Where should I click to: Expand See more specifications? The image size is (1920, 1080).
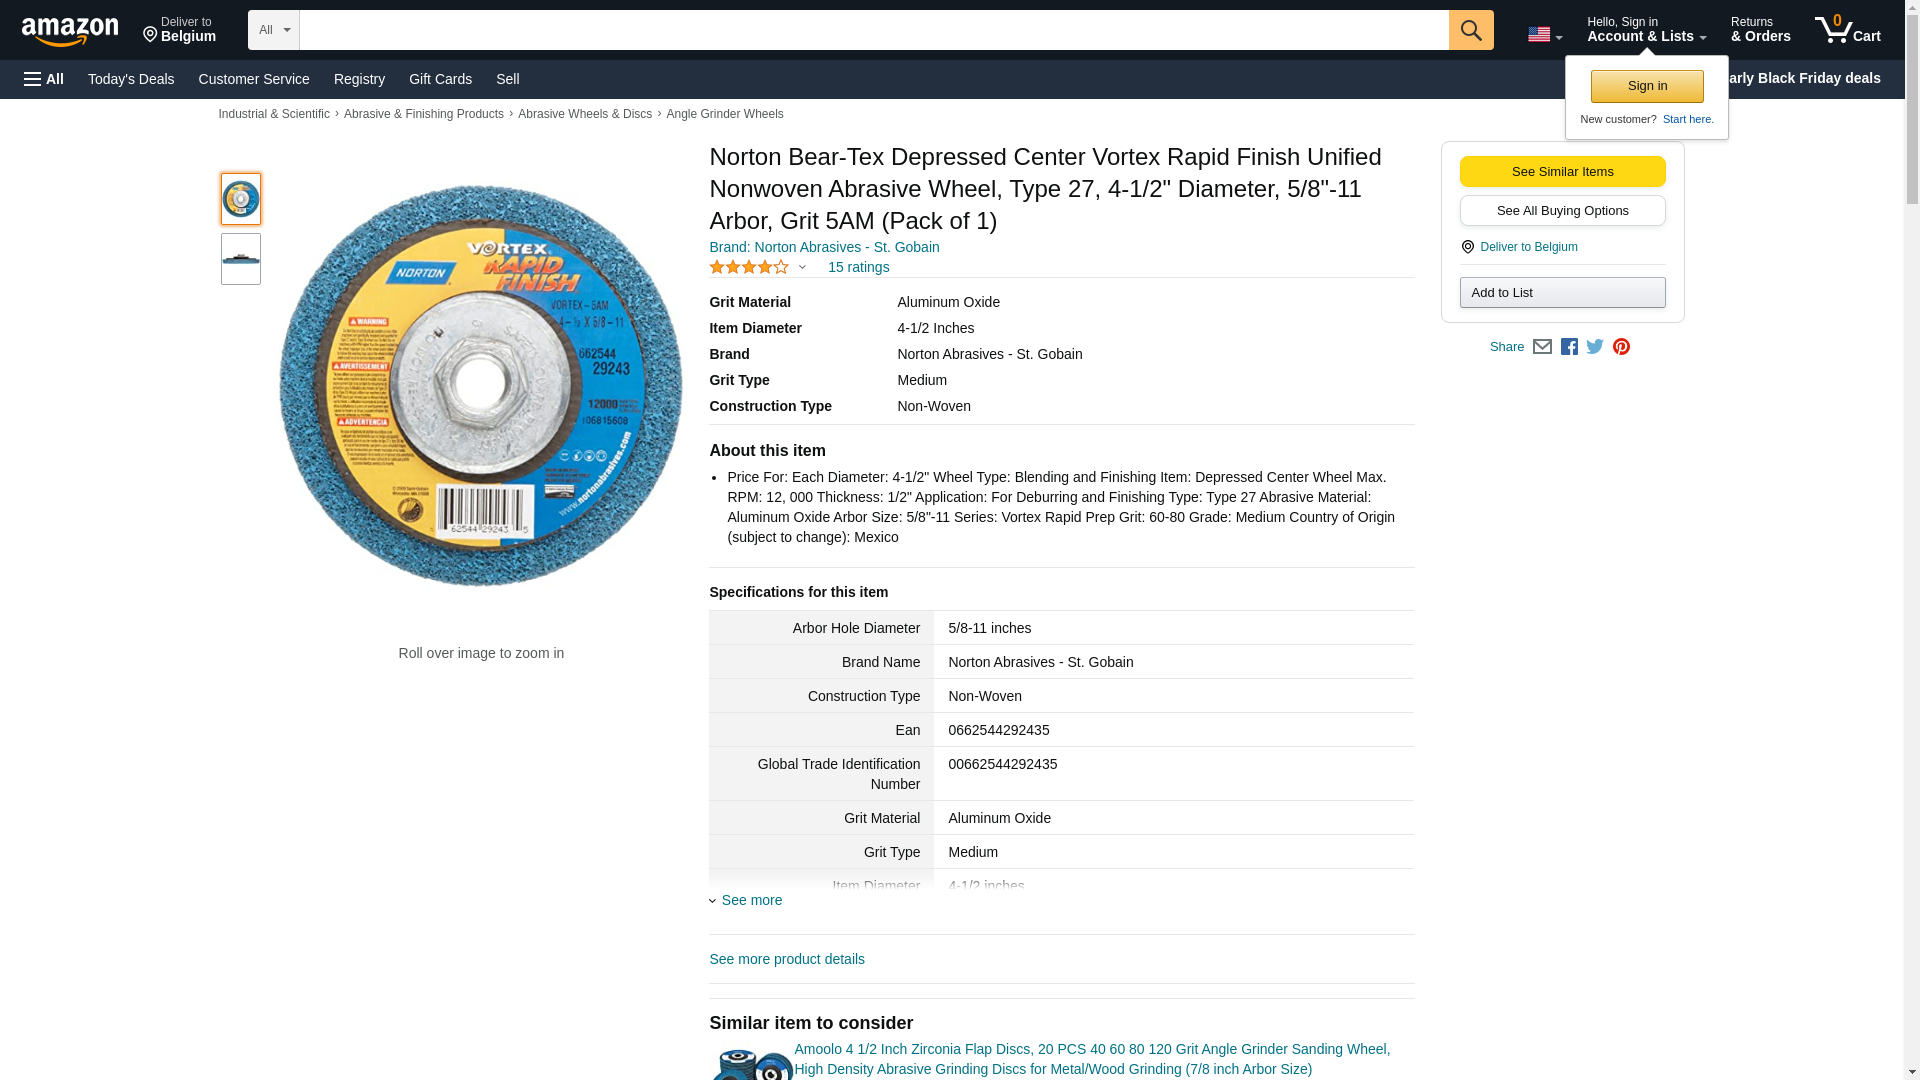pos(751,900)
